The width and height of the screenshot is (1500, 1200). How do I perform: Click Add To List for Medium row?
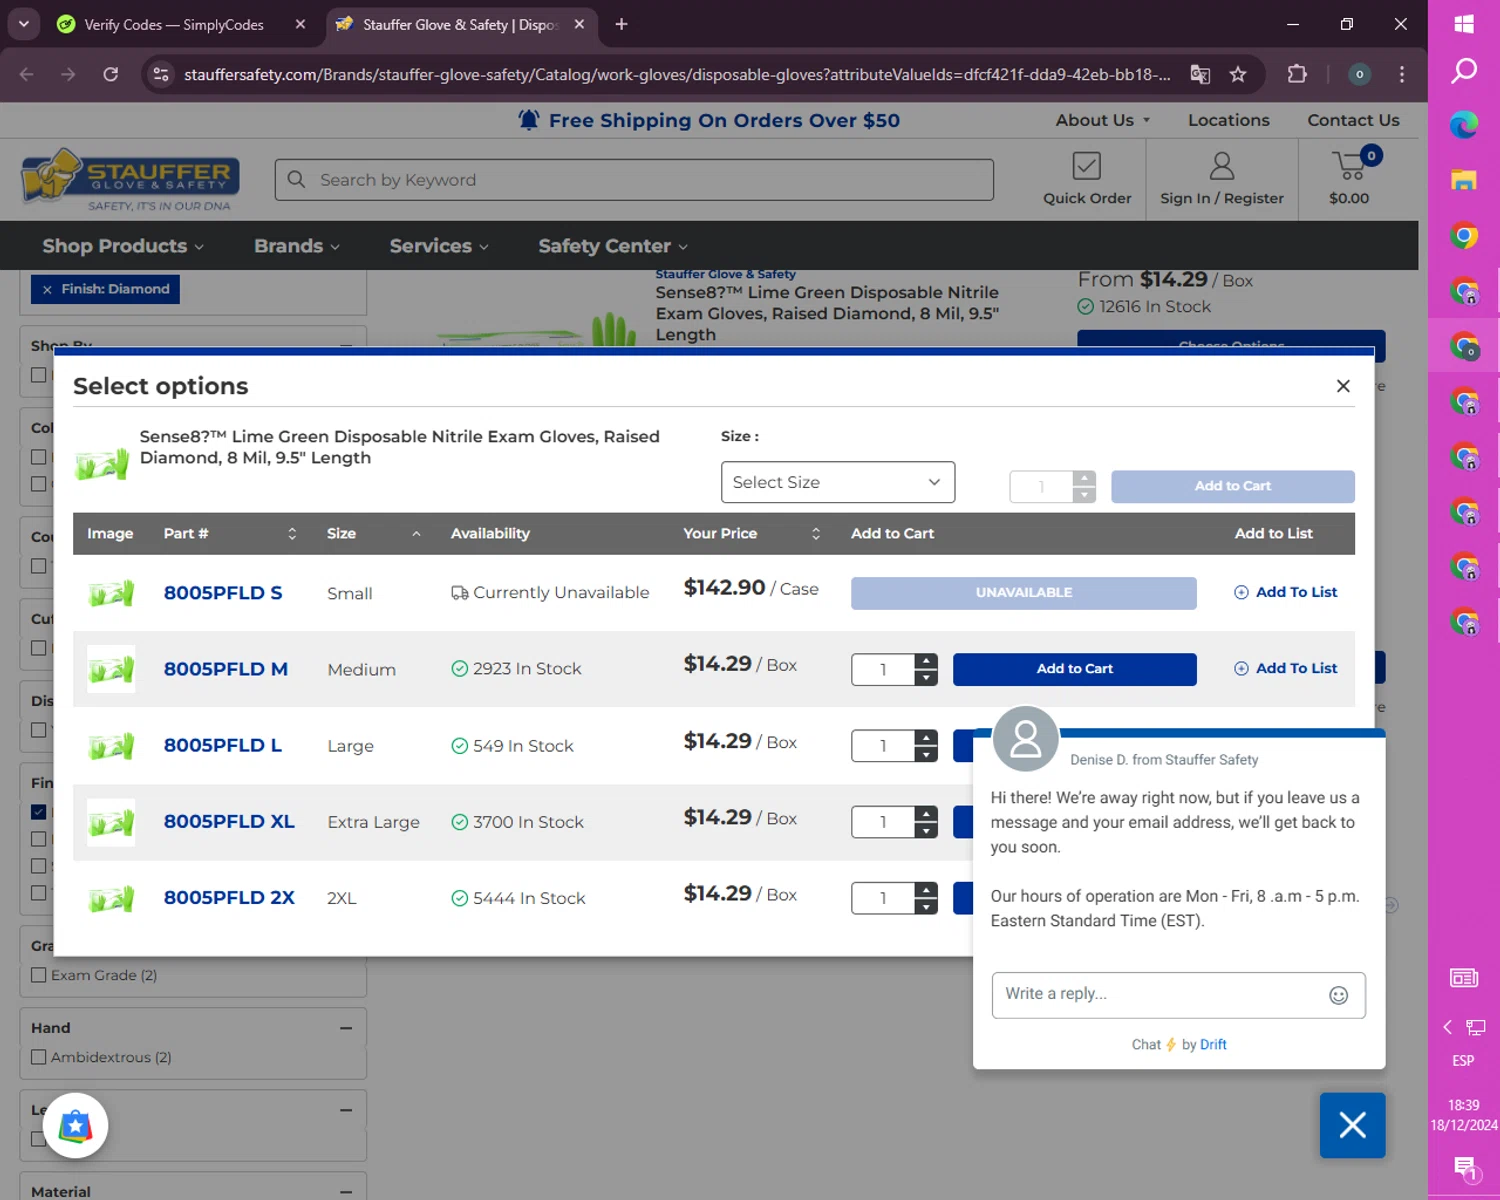1286,668
